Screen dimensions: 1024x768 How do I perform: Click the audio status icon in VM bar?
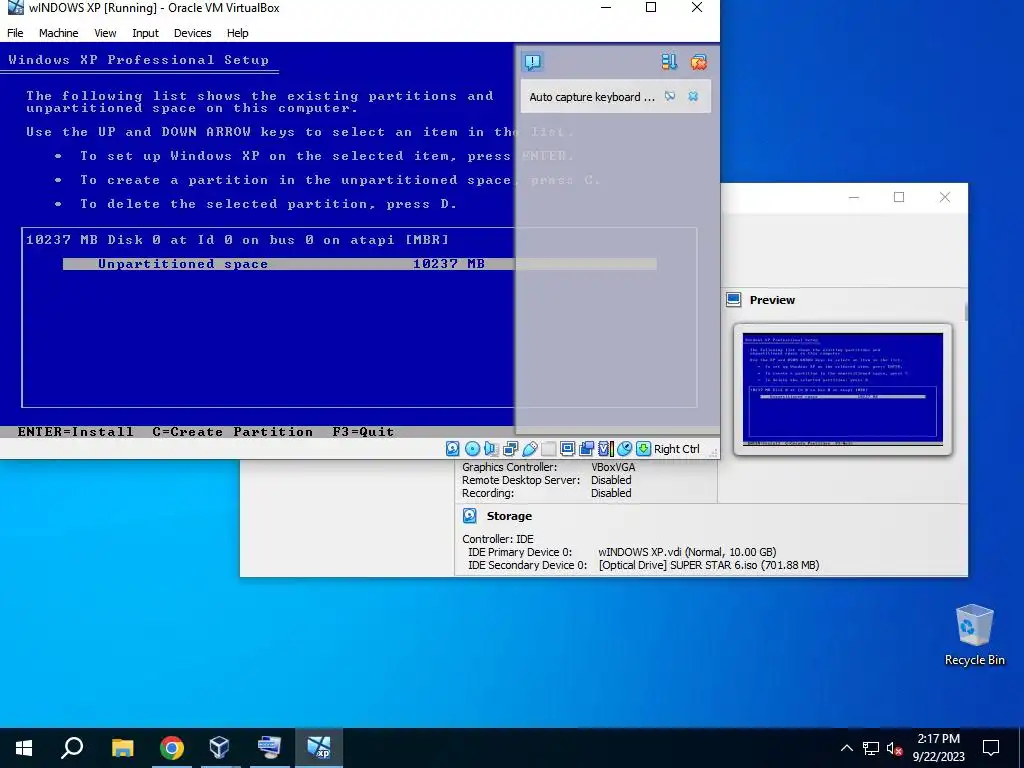[x=491, y=449]
